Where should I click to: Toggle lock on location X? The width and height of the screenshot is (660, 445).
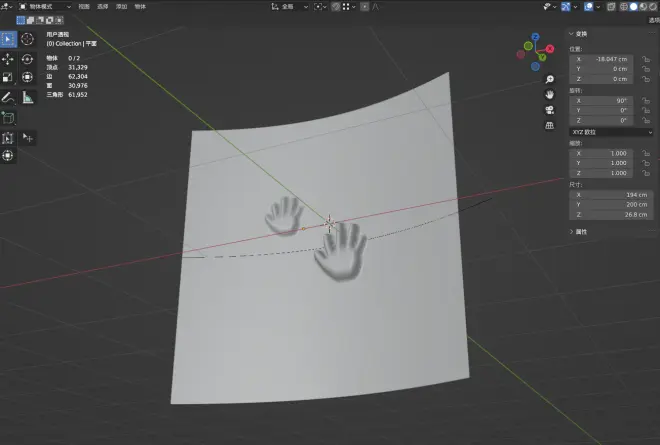[x=646, y=59]
